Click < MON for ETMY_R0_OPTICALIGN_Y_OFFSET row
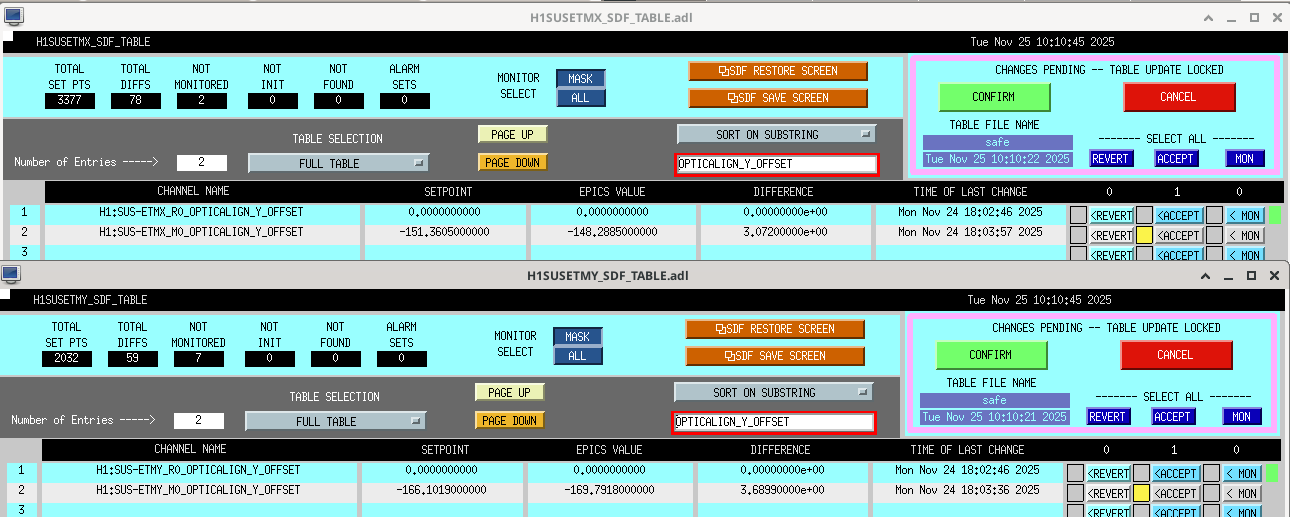Screen dimensions: 1290x517 pyautogui.click(x=1242, y=473)
